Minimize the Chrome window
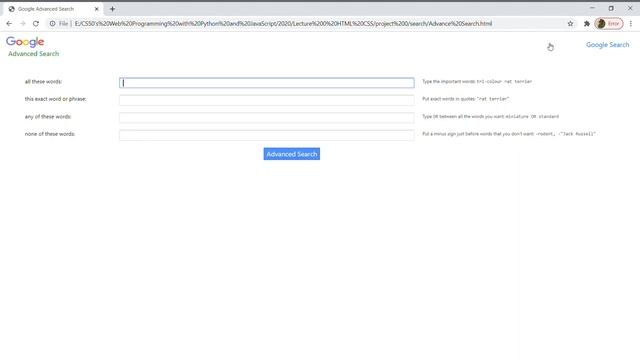Viewport: 640px width, 360px height. (592, 8)
